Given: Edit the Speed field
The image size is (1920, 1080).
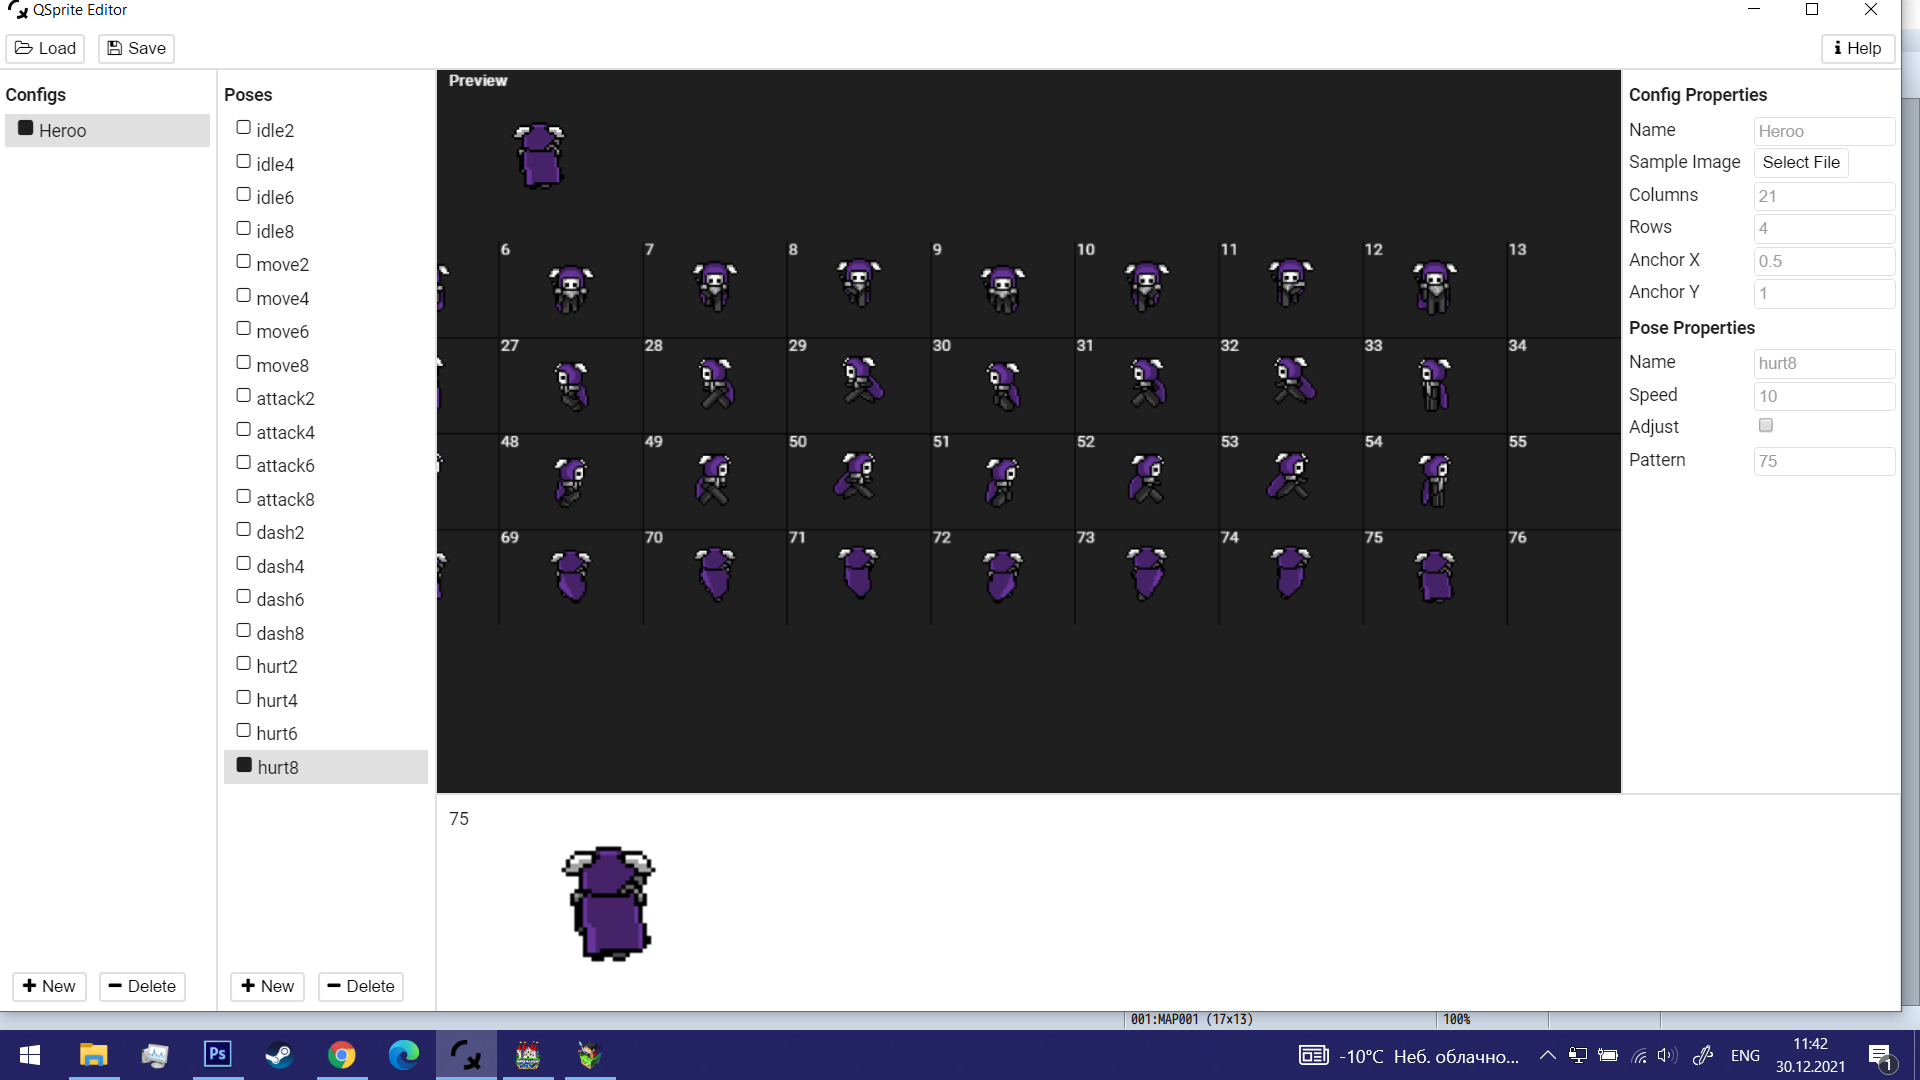Looking at the screenshot, I should point(1824,396).
